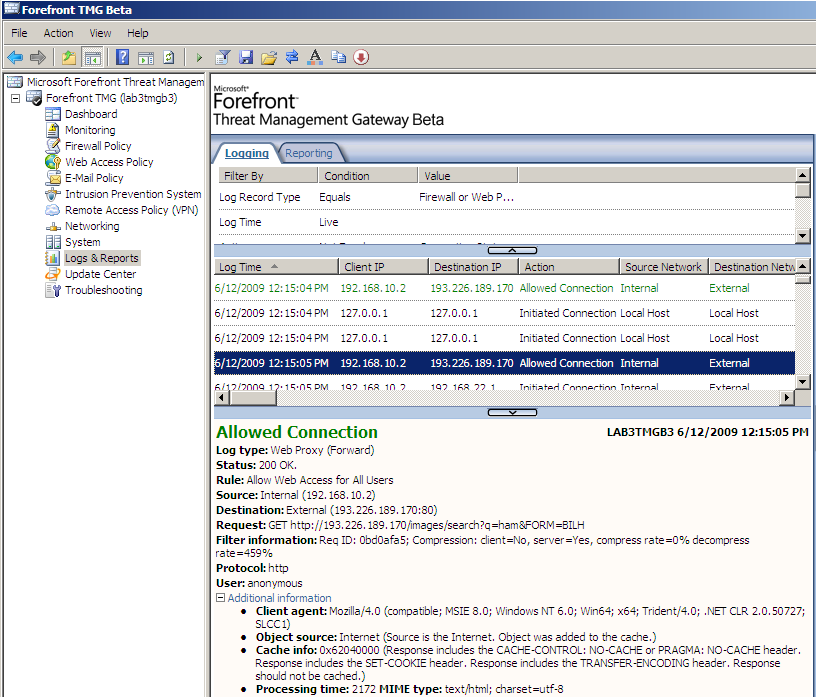
Task: Select the Log Time Live filter row
Action: click(x=505, y=222)
